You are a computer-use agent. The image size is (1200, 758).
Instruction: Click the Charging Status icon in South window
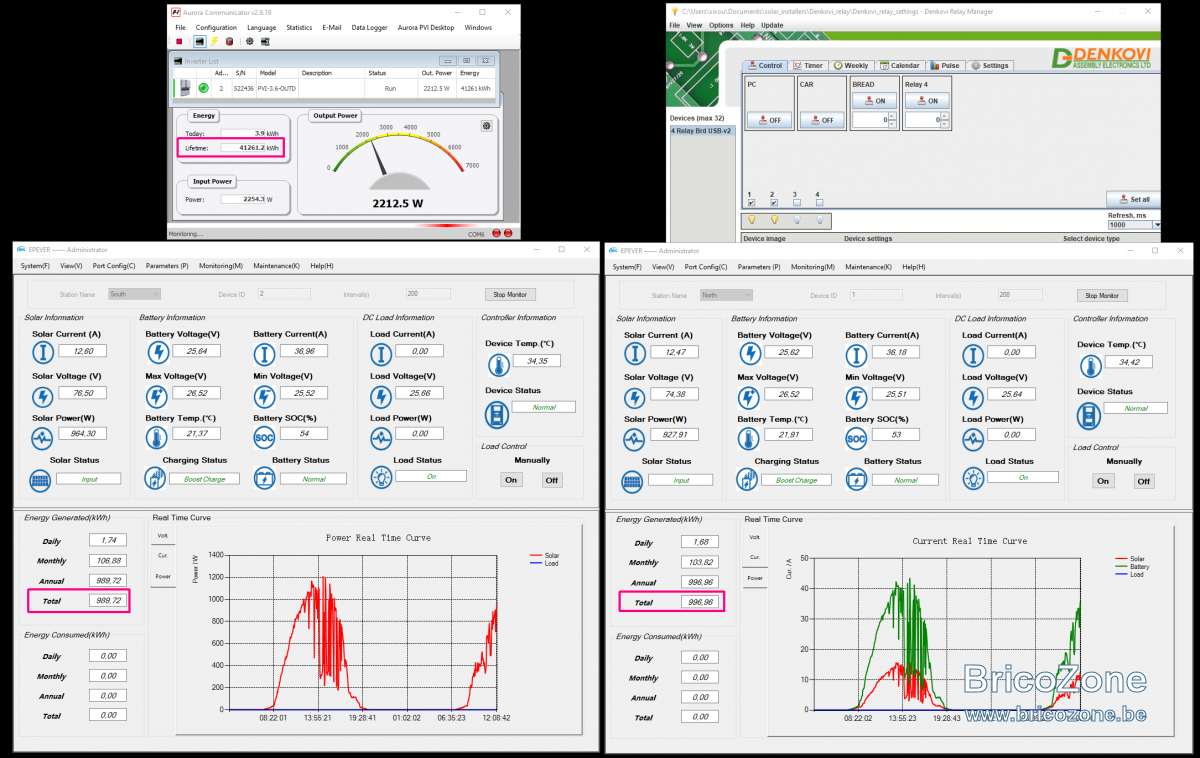click(x=157, y=479)
